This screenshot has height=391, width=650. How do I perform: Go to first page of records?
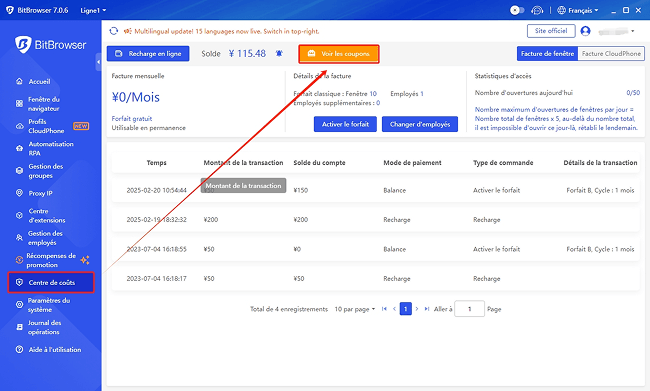point(384,308)
